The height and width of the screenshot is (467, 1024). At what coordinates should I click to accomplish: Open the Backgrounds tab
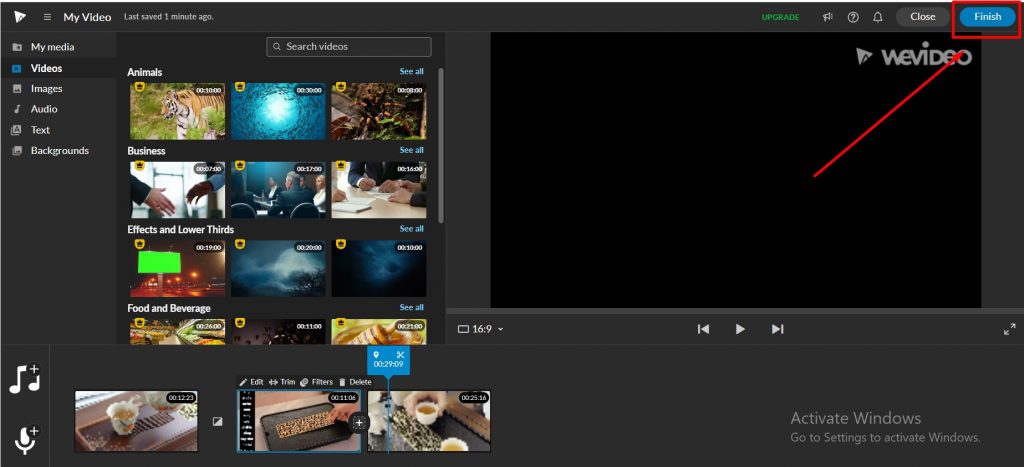59,150
